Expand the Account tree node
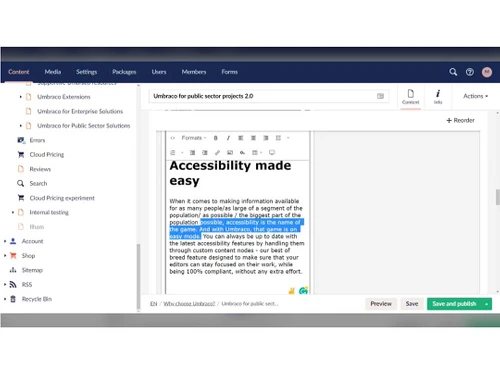 (5, 241)
